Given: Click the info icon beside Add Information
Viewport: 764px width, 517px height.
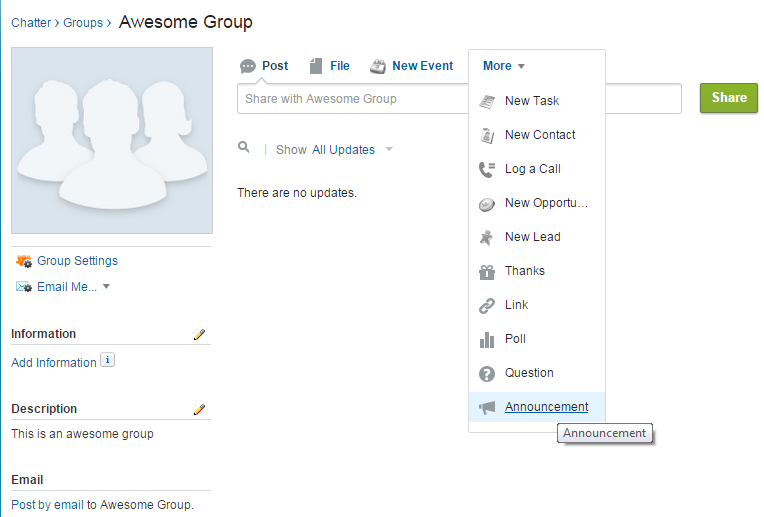Looking at the screenshot, I should point(107,360).
